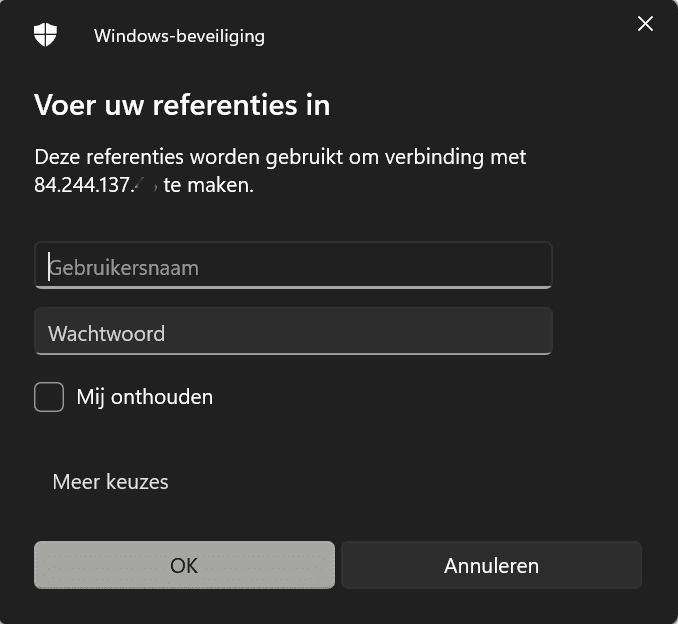
Task: Enable the Mij onthouden checkbox
Action: pyautogui.click(x=49, y=397)
